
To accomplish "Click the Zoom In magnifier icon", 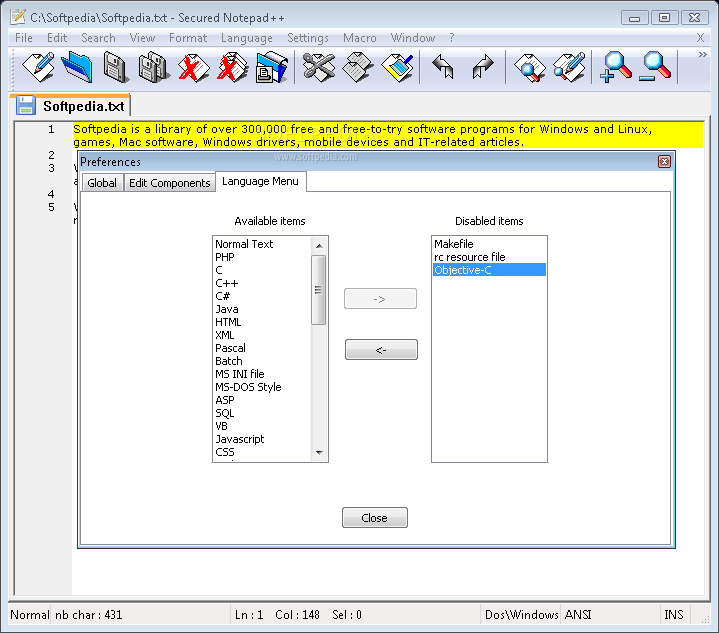I will coord(616,67).
